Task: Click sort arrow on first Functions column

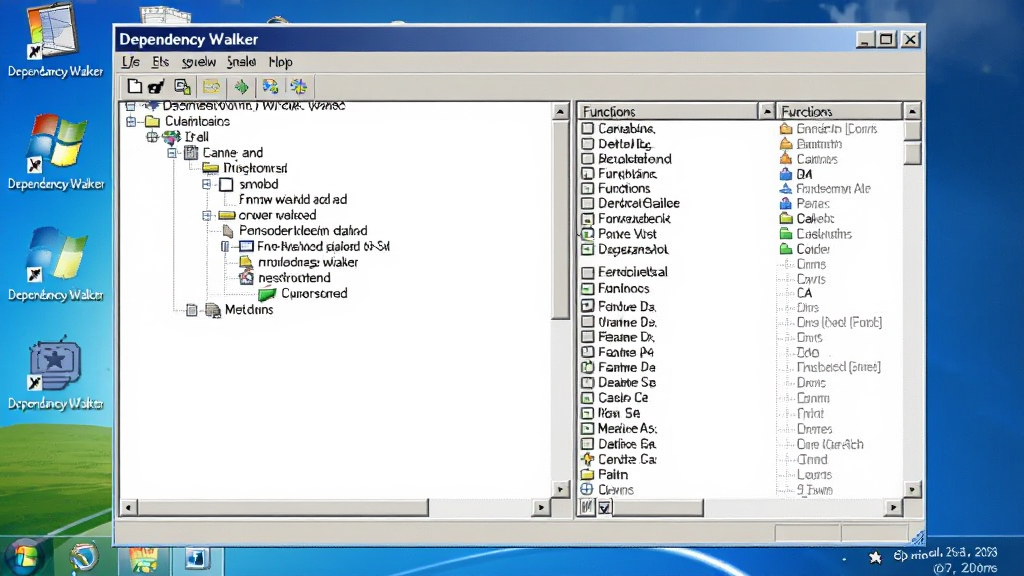Action: [767, 111]
